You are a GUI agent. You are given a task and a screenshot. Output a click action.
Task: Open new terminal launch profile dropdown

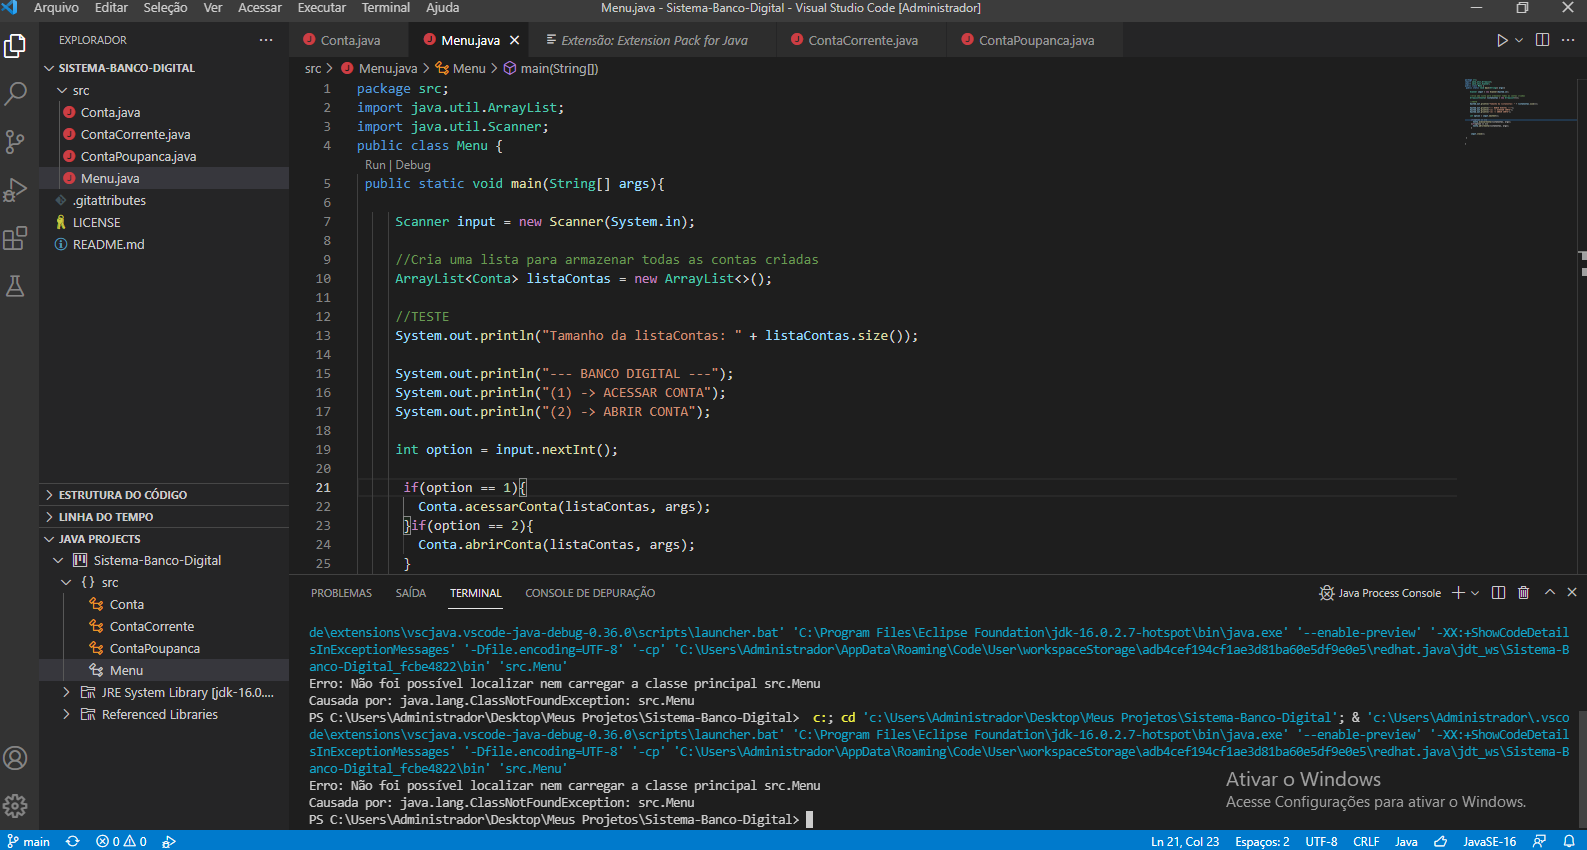1475,593
